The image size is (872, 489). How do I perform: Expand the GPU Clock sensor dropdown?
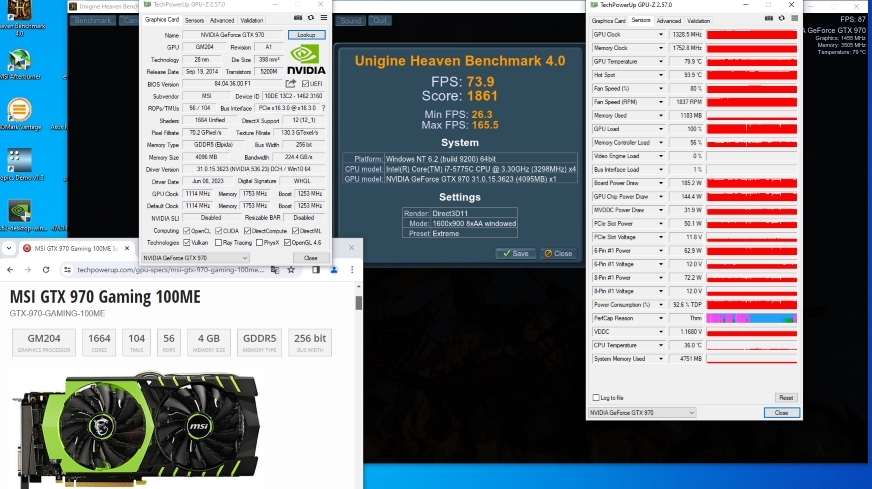[x=661, y=34]
